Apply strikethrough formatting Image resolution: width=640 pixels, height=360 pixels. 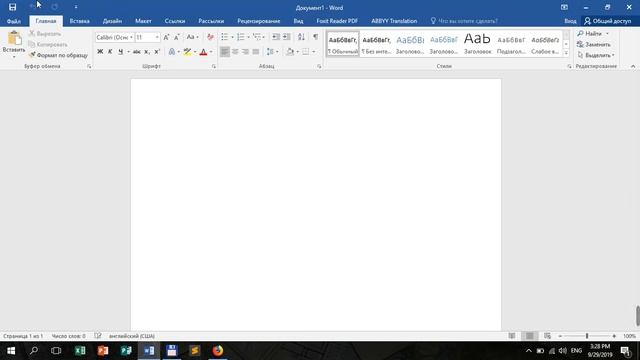tap(137, 52)
